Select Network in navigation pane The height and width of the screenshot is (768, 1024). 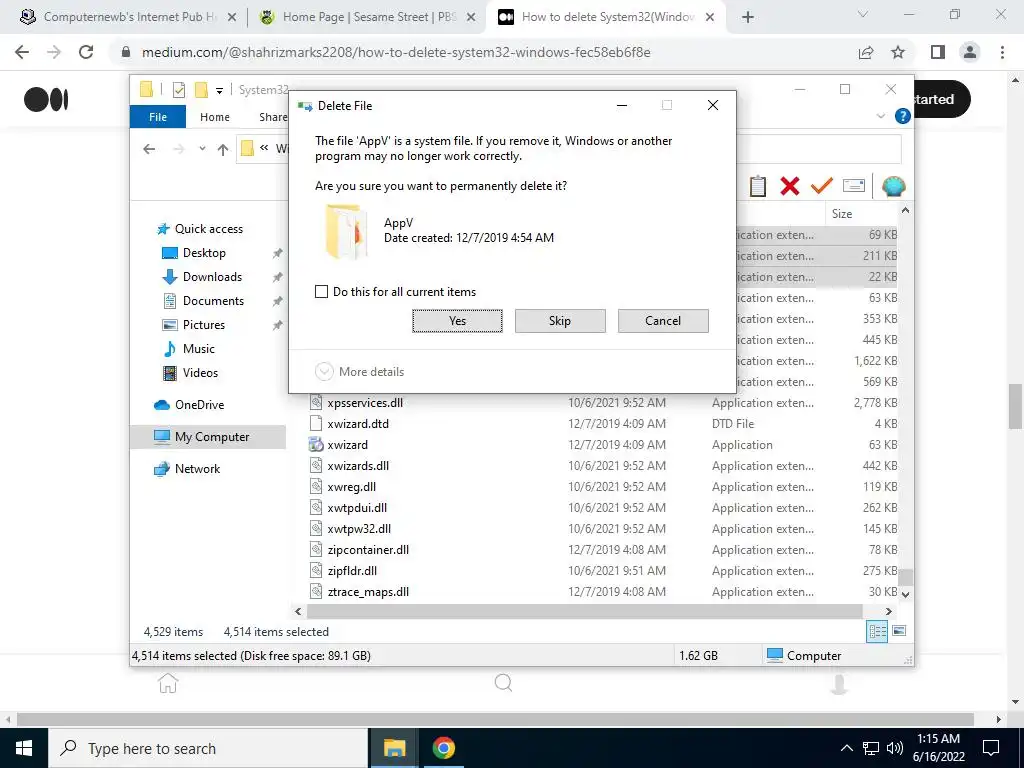197,469
